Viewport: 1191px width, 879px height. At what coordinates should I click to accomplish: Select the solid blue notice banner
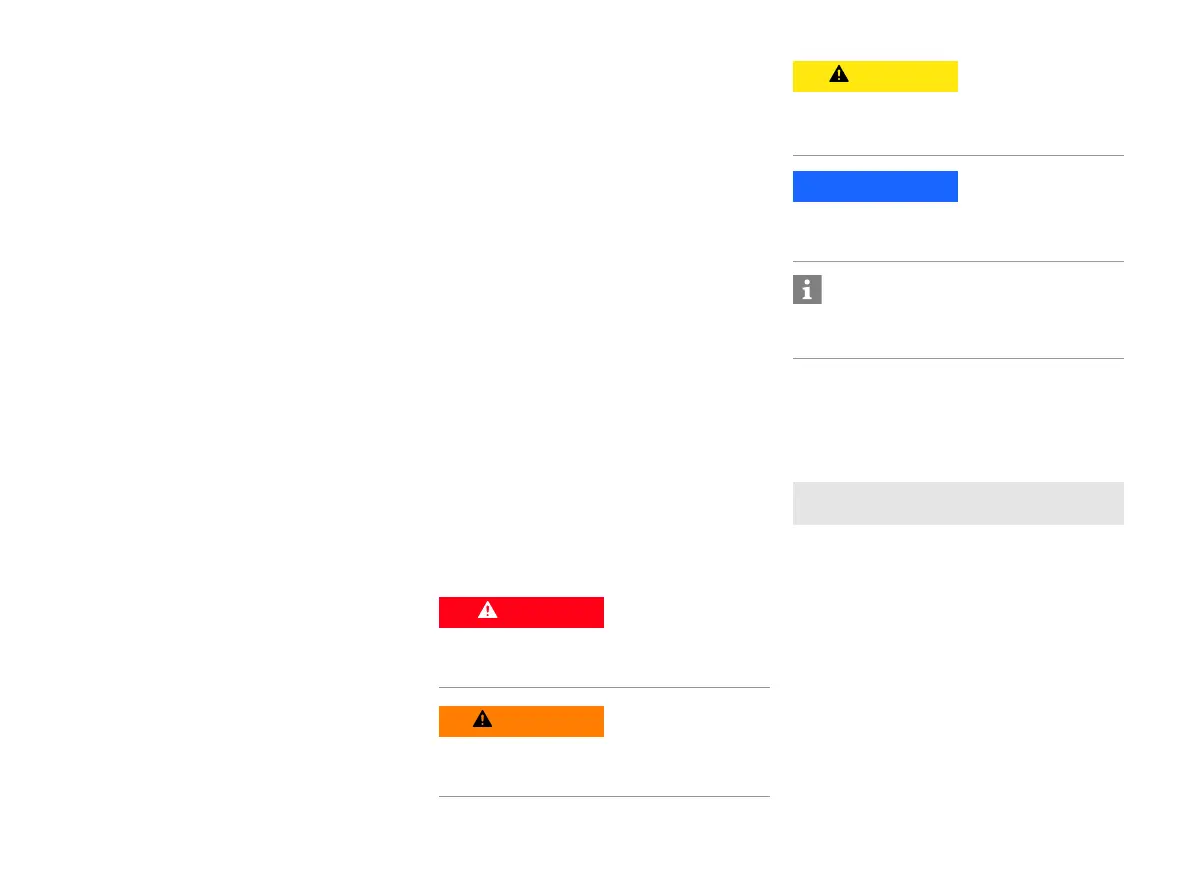pyautogui.click(x=875, y=186)
